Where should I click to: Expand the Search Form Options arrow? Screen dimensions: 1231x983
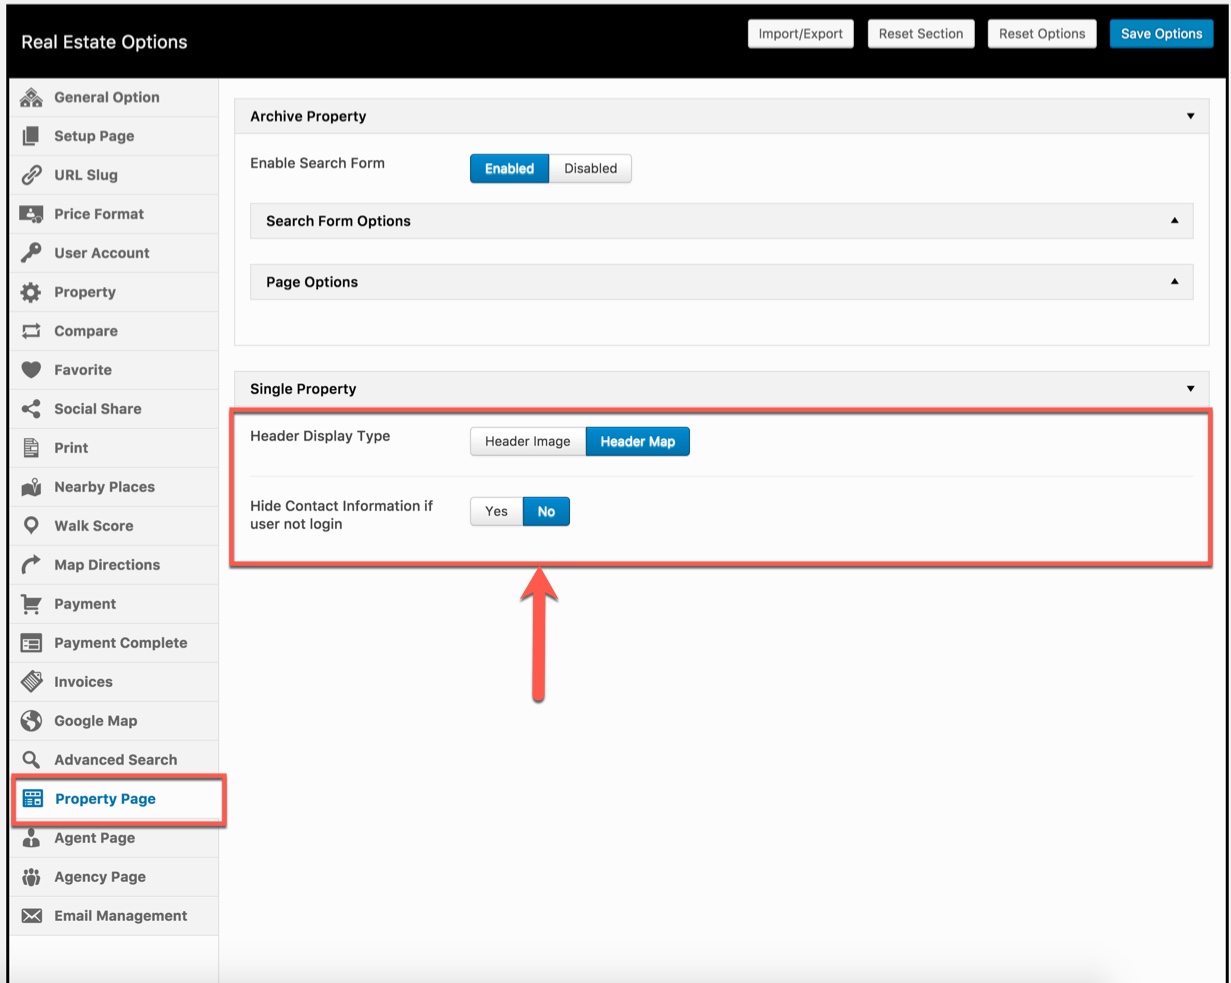(x=1174, y=221)
